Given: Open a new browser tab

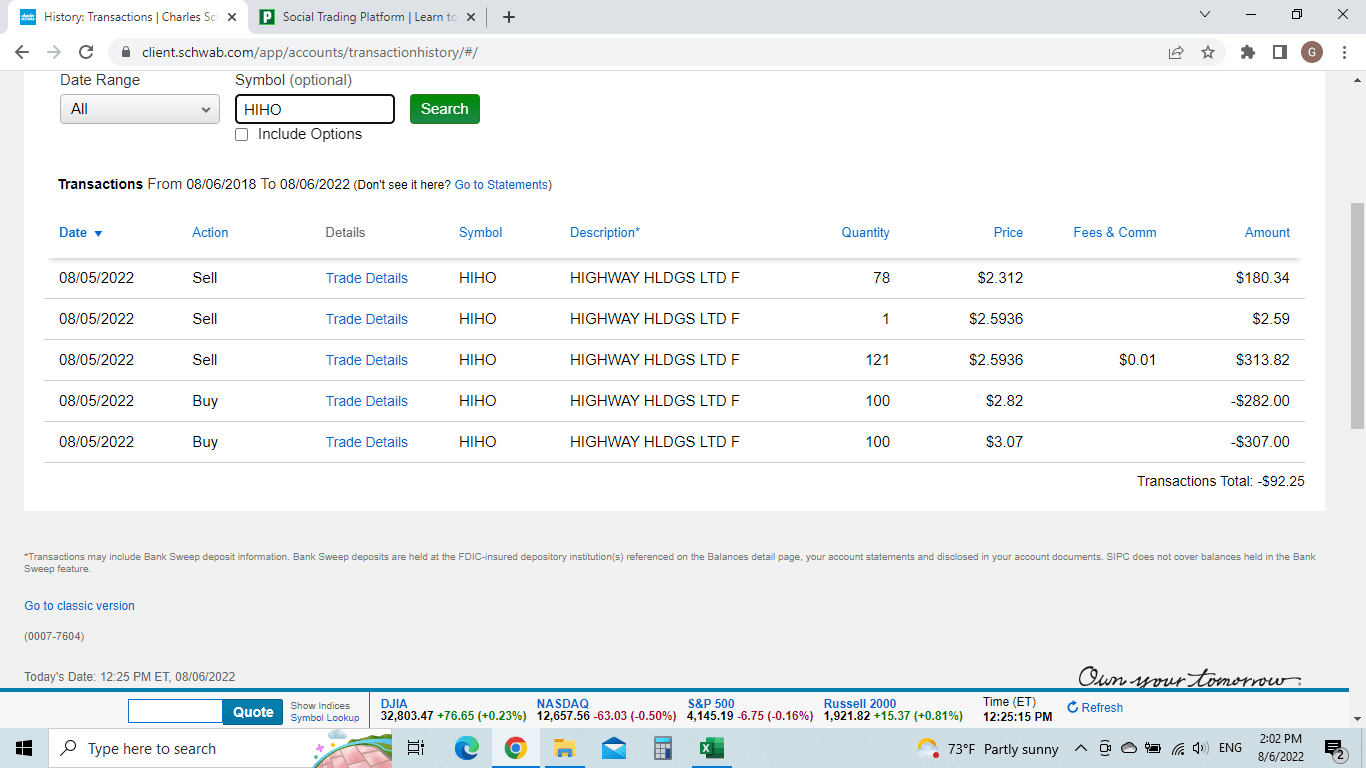Looking at the screenshot, I should 509,17.
